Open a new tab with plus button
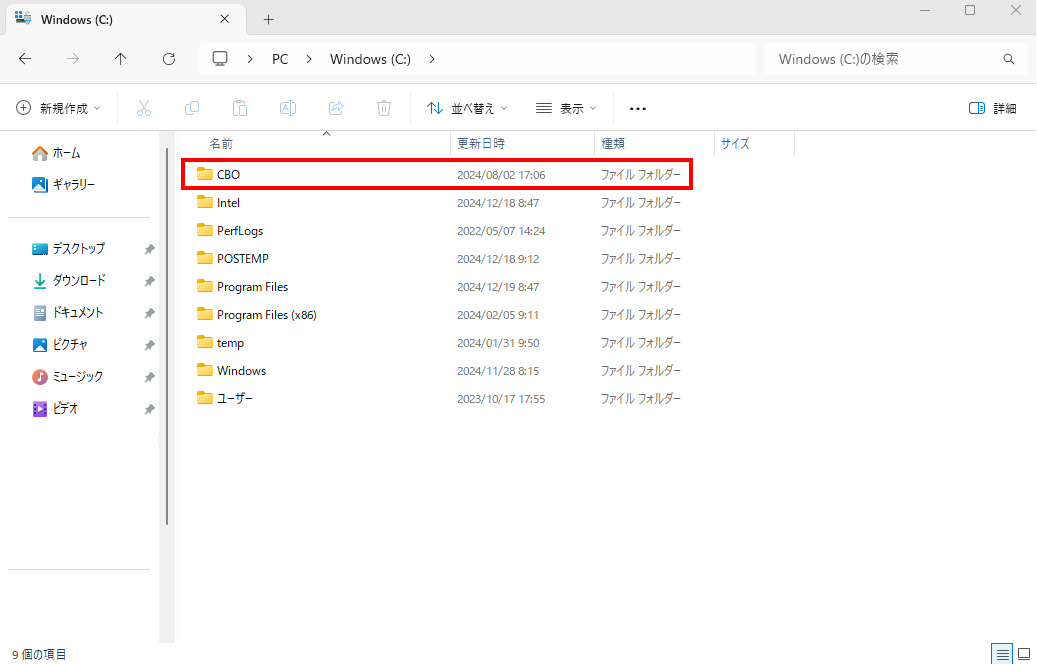 (x=268, y=19)
